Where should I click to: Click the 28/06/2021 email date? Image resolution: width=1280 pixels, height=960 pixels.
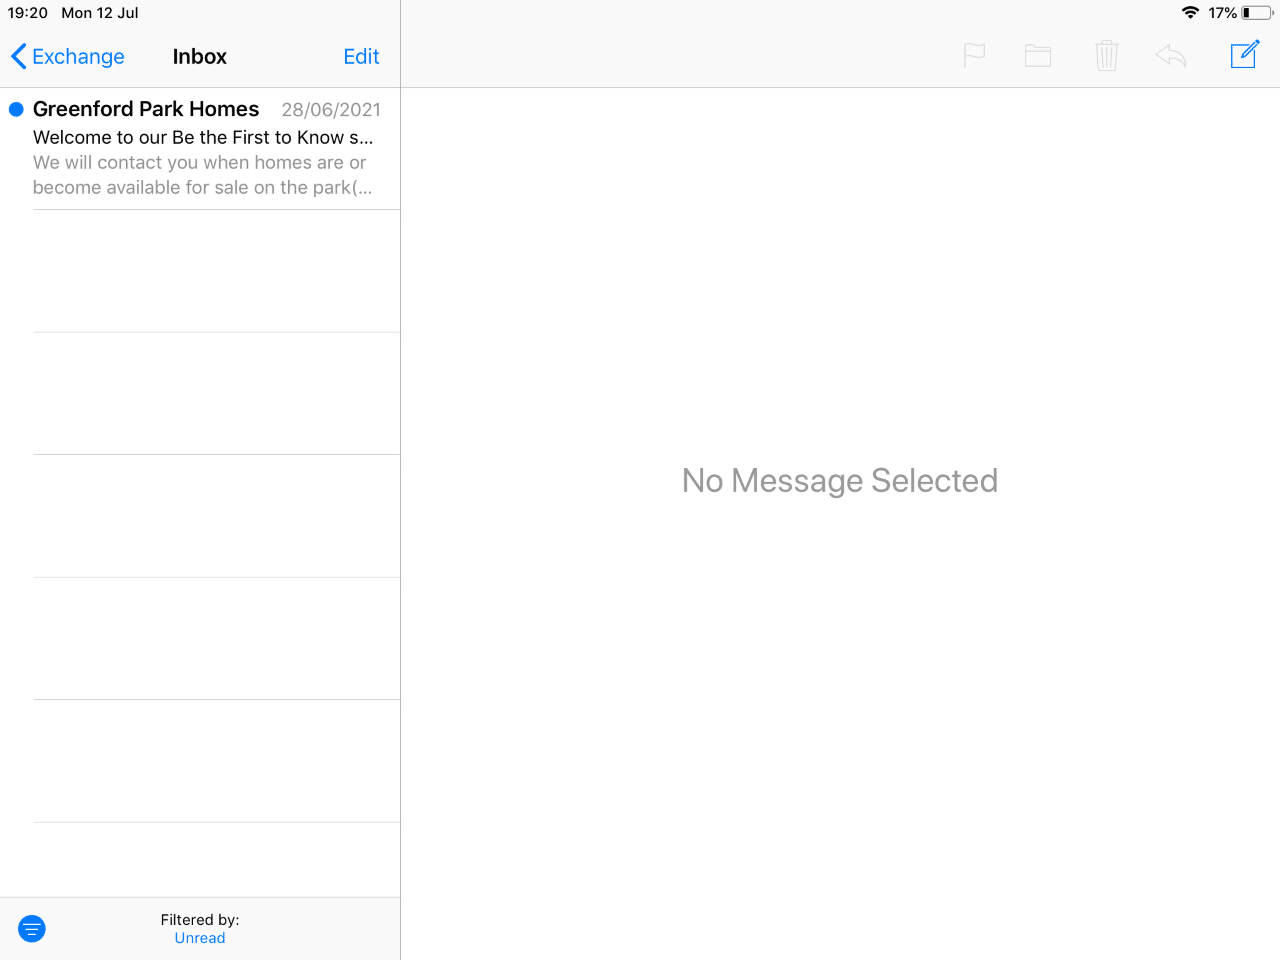tap(331, 110)
